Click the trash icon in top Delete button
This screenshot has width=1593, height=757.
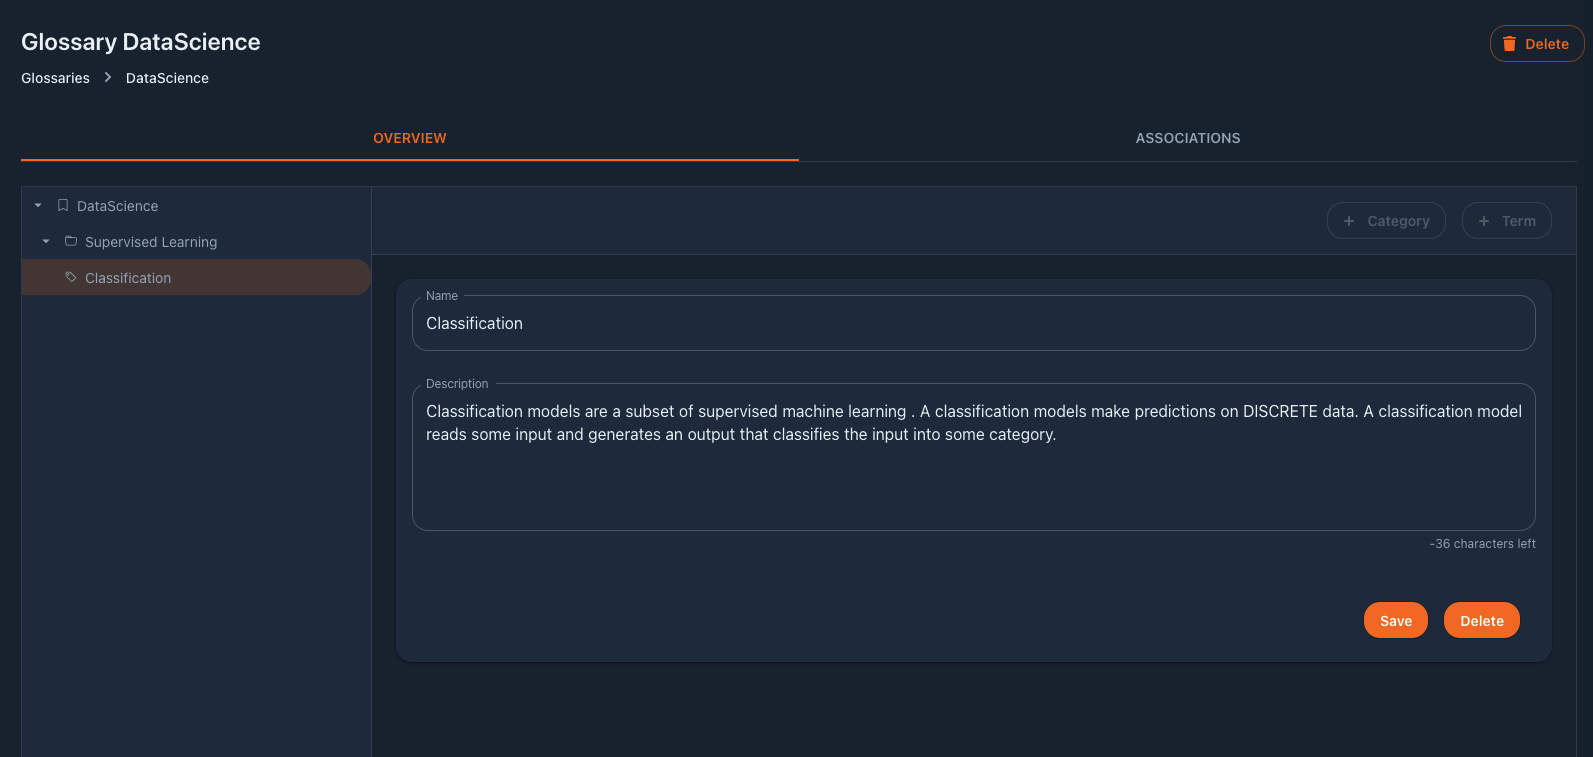(1509, 44)
